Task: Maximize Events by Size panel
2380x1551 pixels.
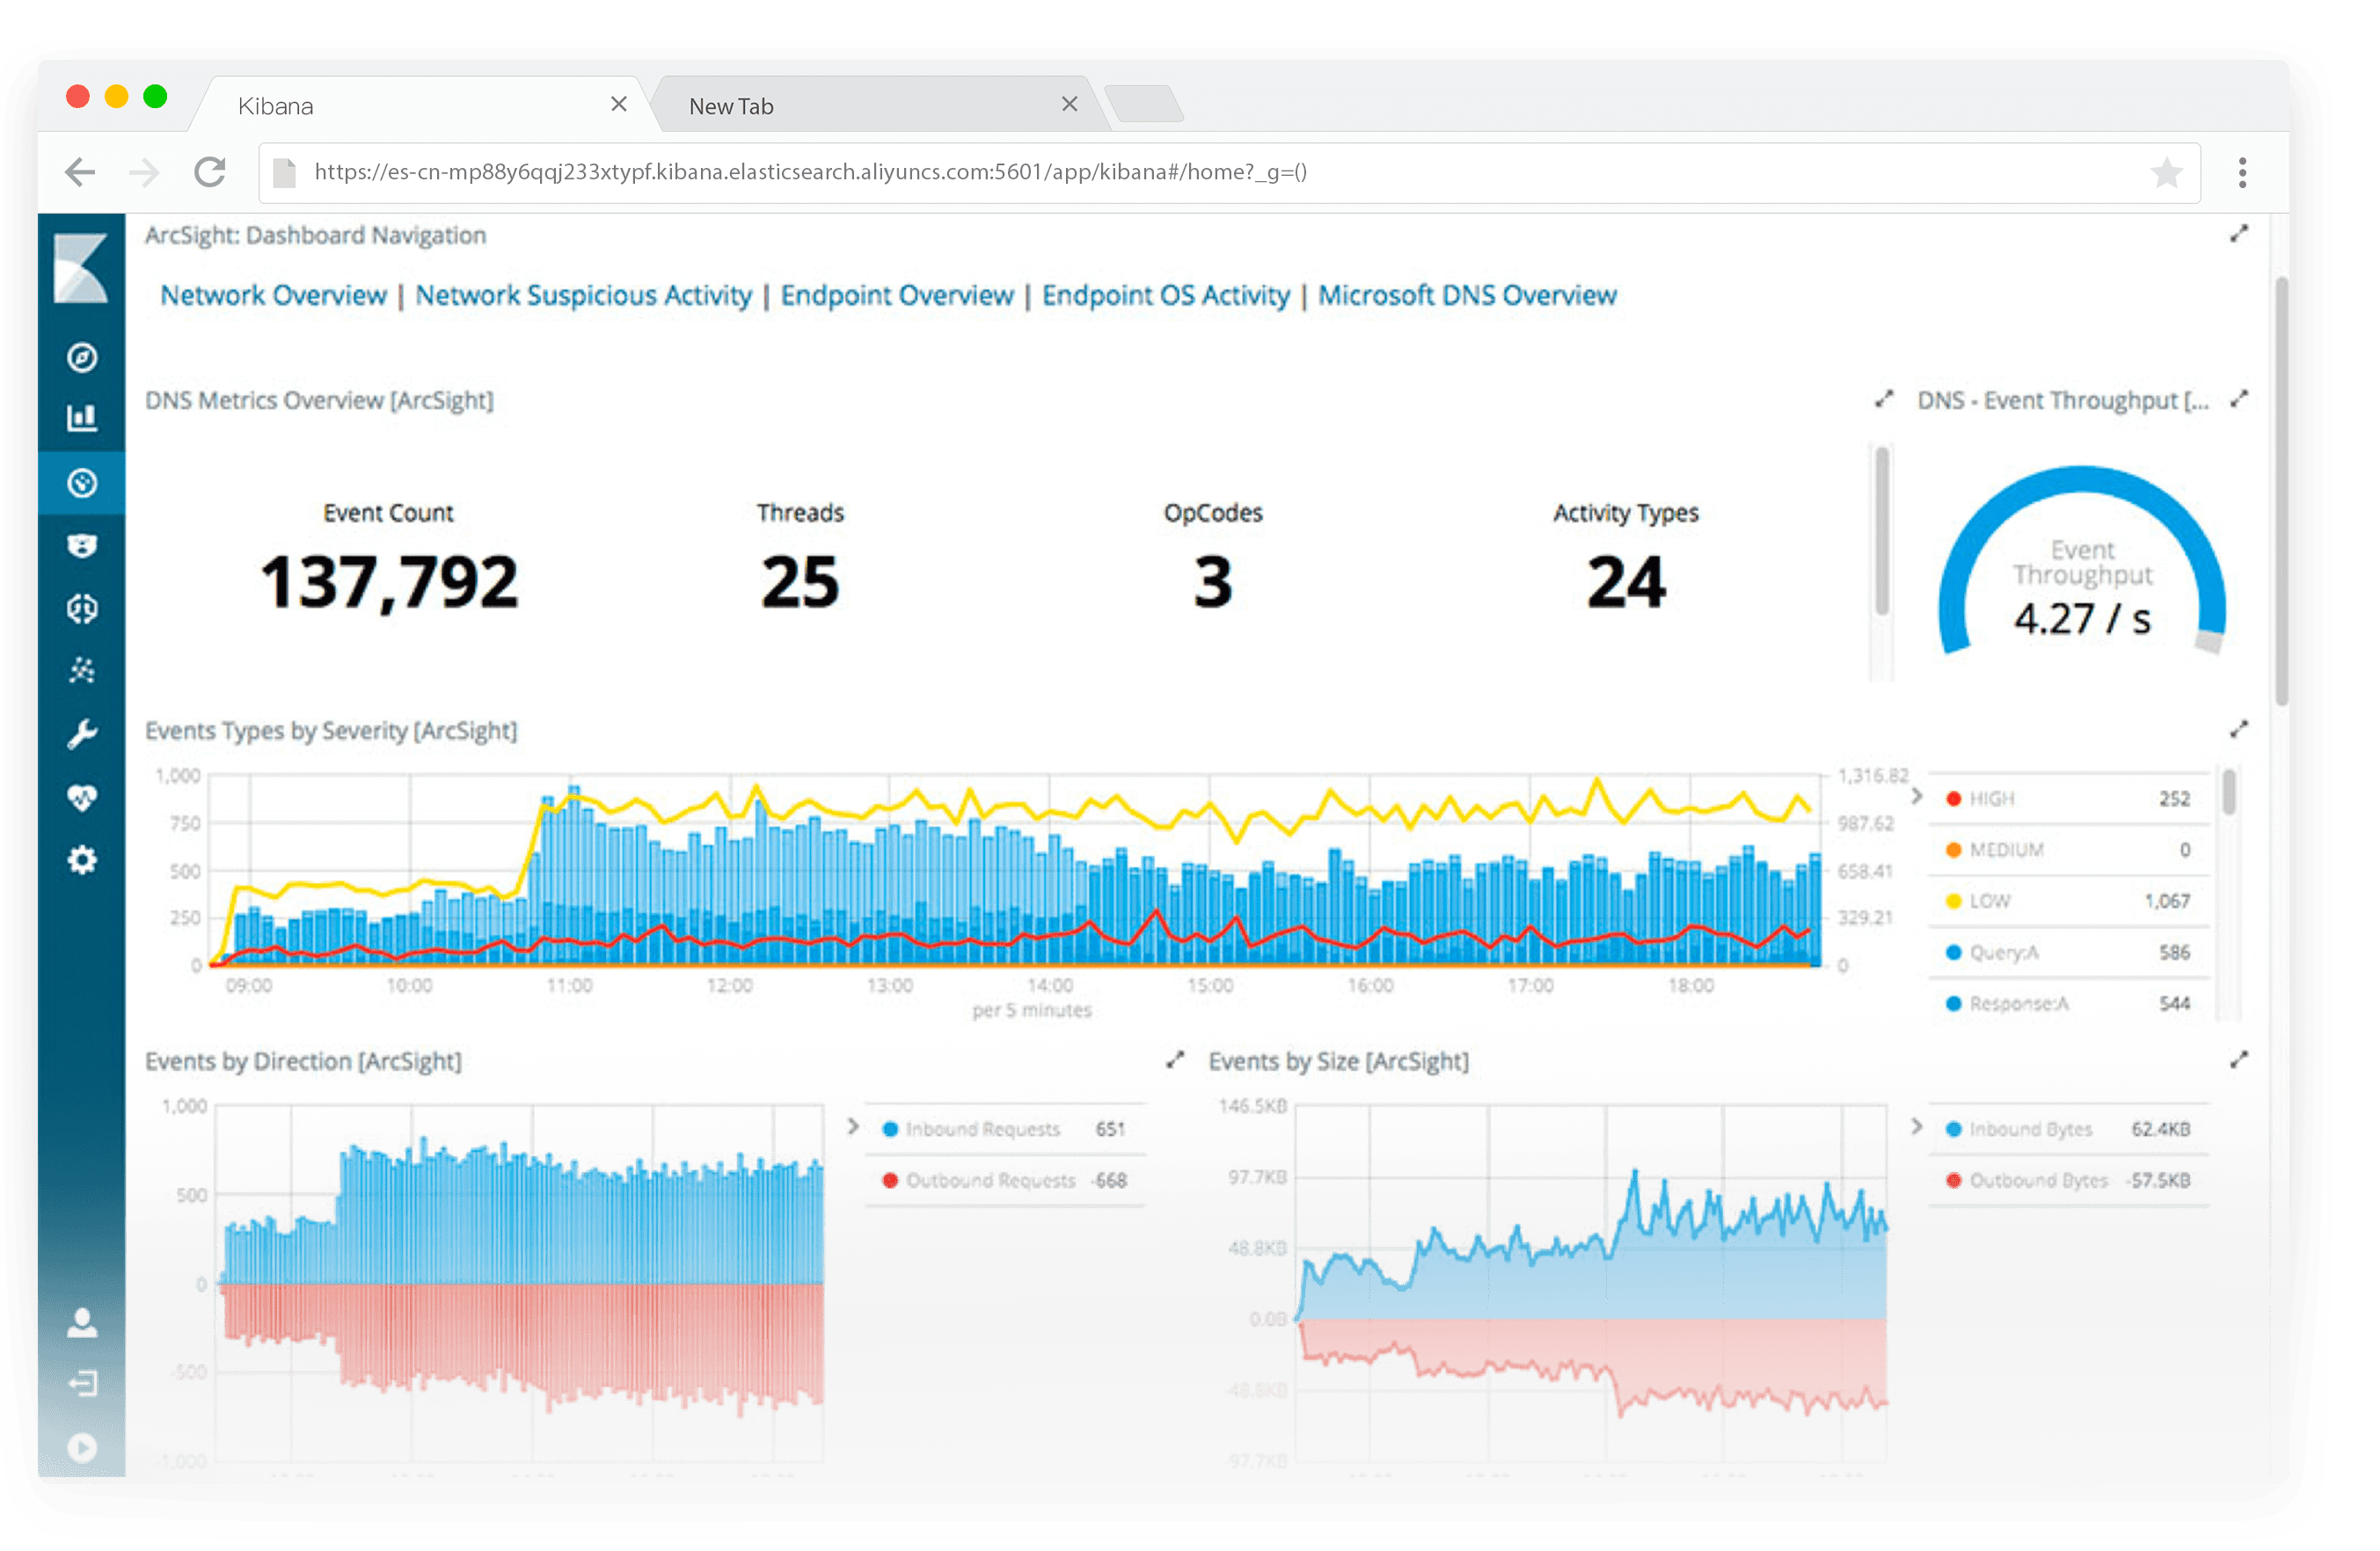Action: click(2239, 1059)
